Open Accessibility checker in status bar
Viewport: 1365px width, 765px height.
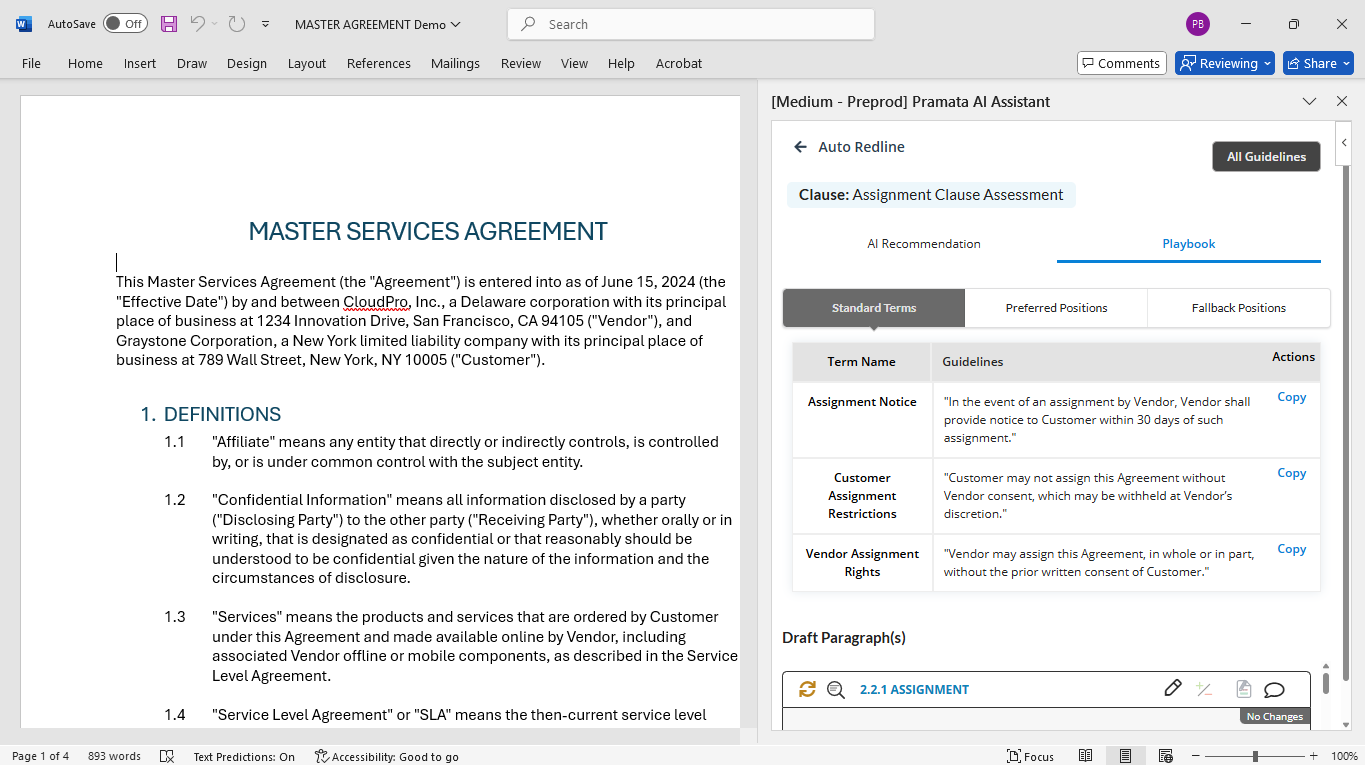[386, 756]
